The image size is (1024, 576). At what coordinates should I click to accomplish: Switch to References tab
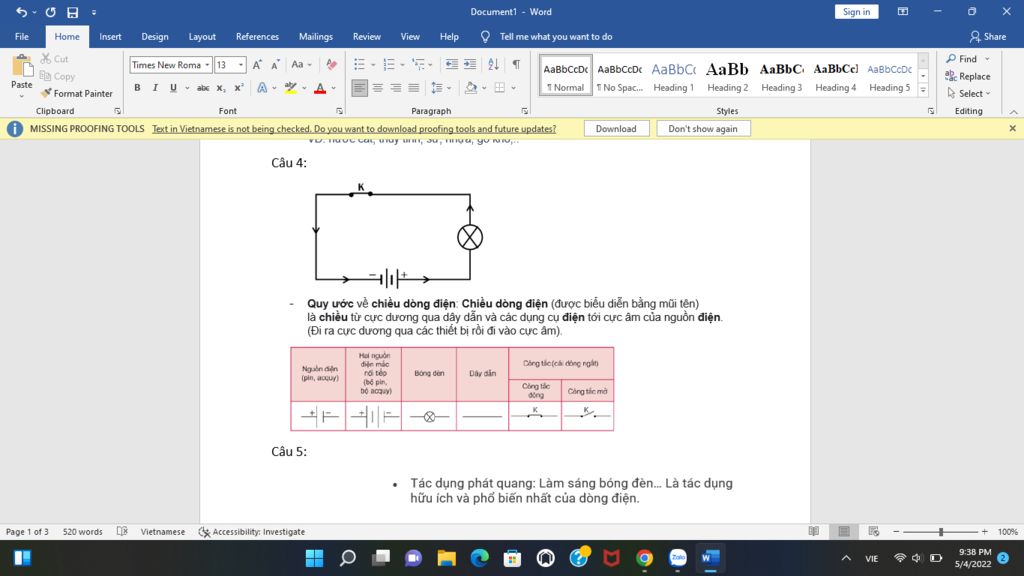point(257,37)
